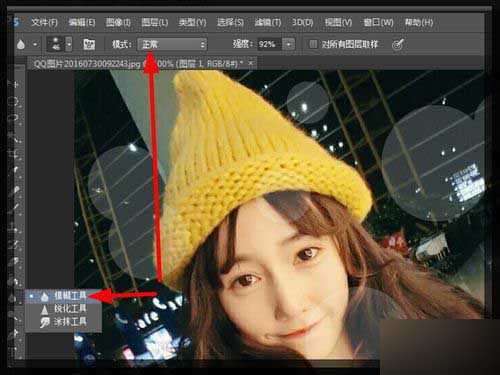The width and height of the screenshot is (500, 375).
Task: Choose 锐化工具 in the tool flyout
Action: point(63,309)
